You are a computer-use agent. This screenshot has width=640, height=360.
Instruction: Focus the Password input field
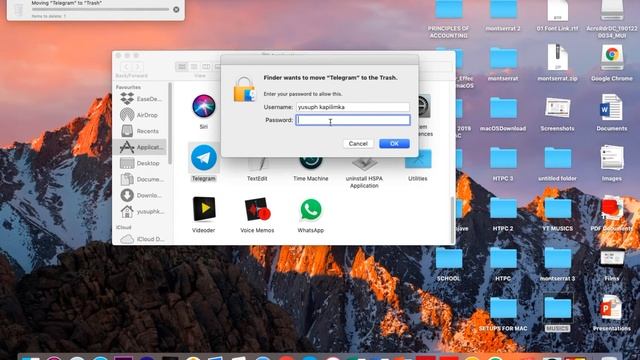tap(353, 120)
